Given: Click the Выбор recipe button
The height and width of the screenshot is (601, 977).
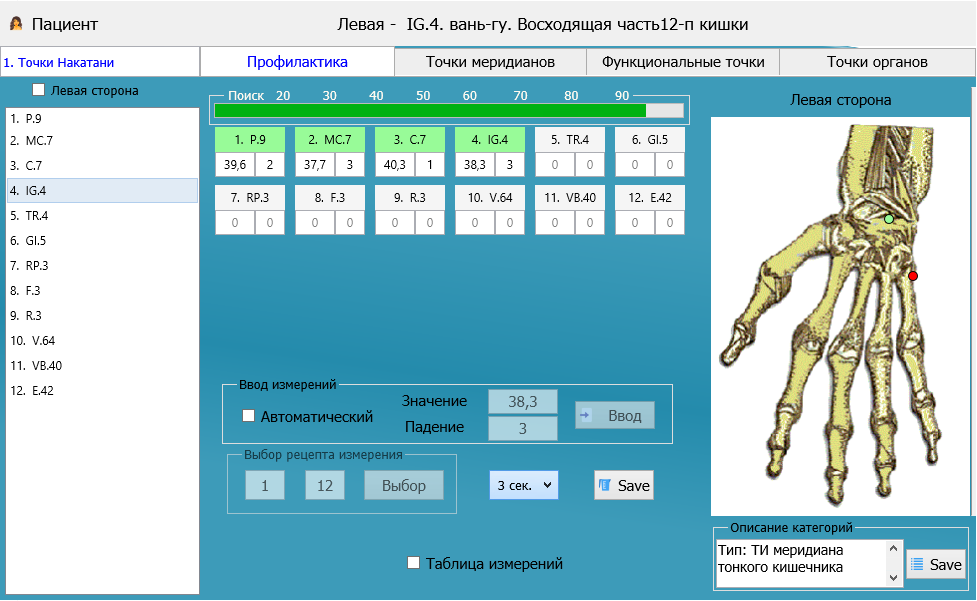Looking at the screenshot, I should (403, 485).
